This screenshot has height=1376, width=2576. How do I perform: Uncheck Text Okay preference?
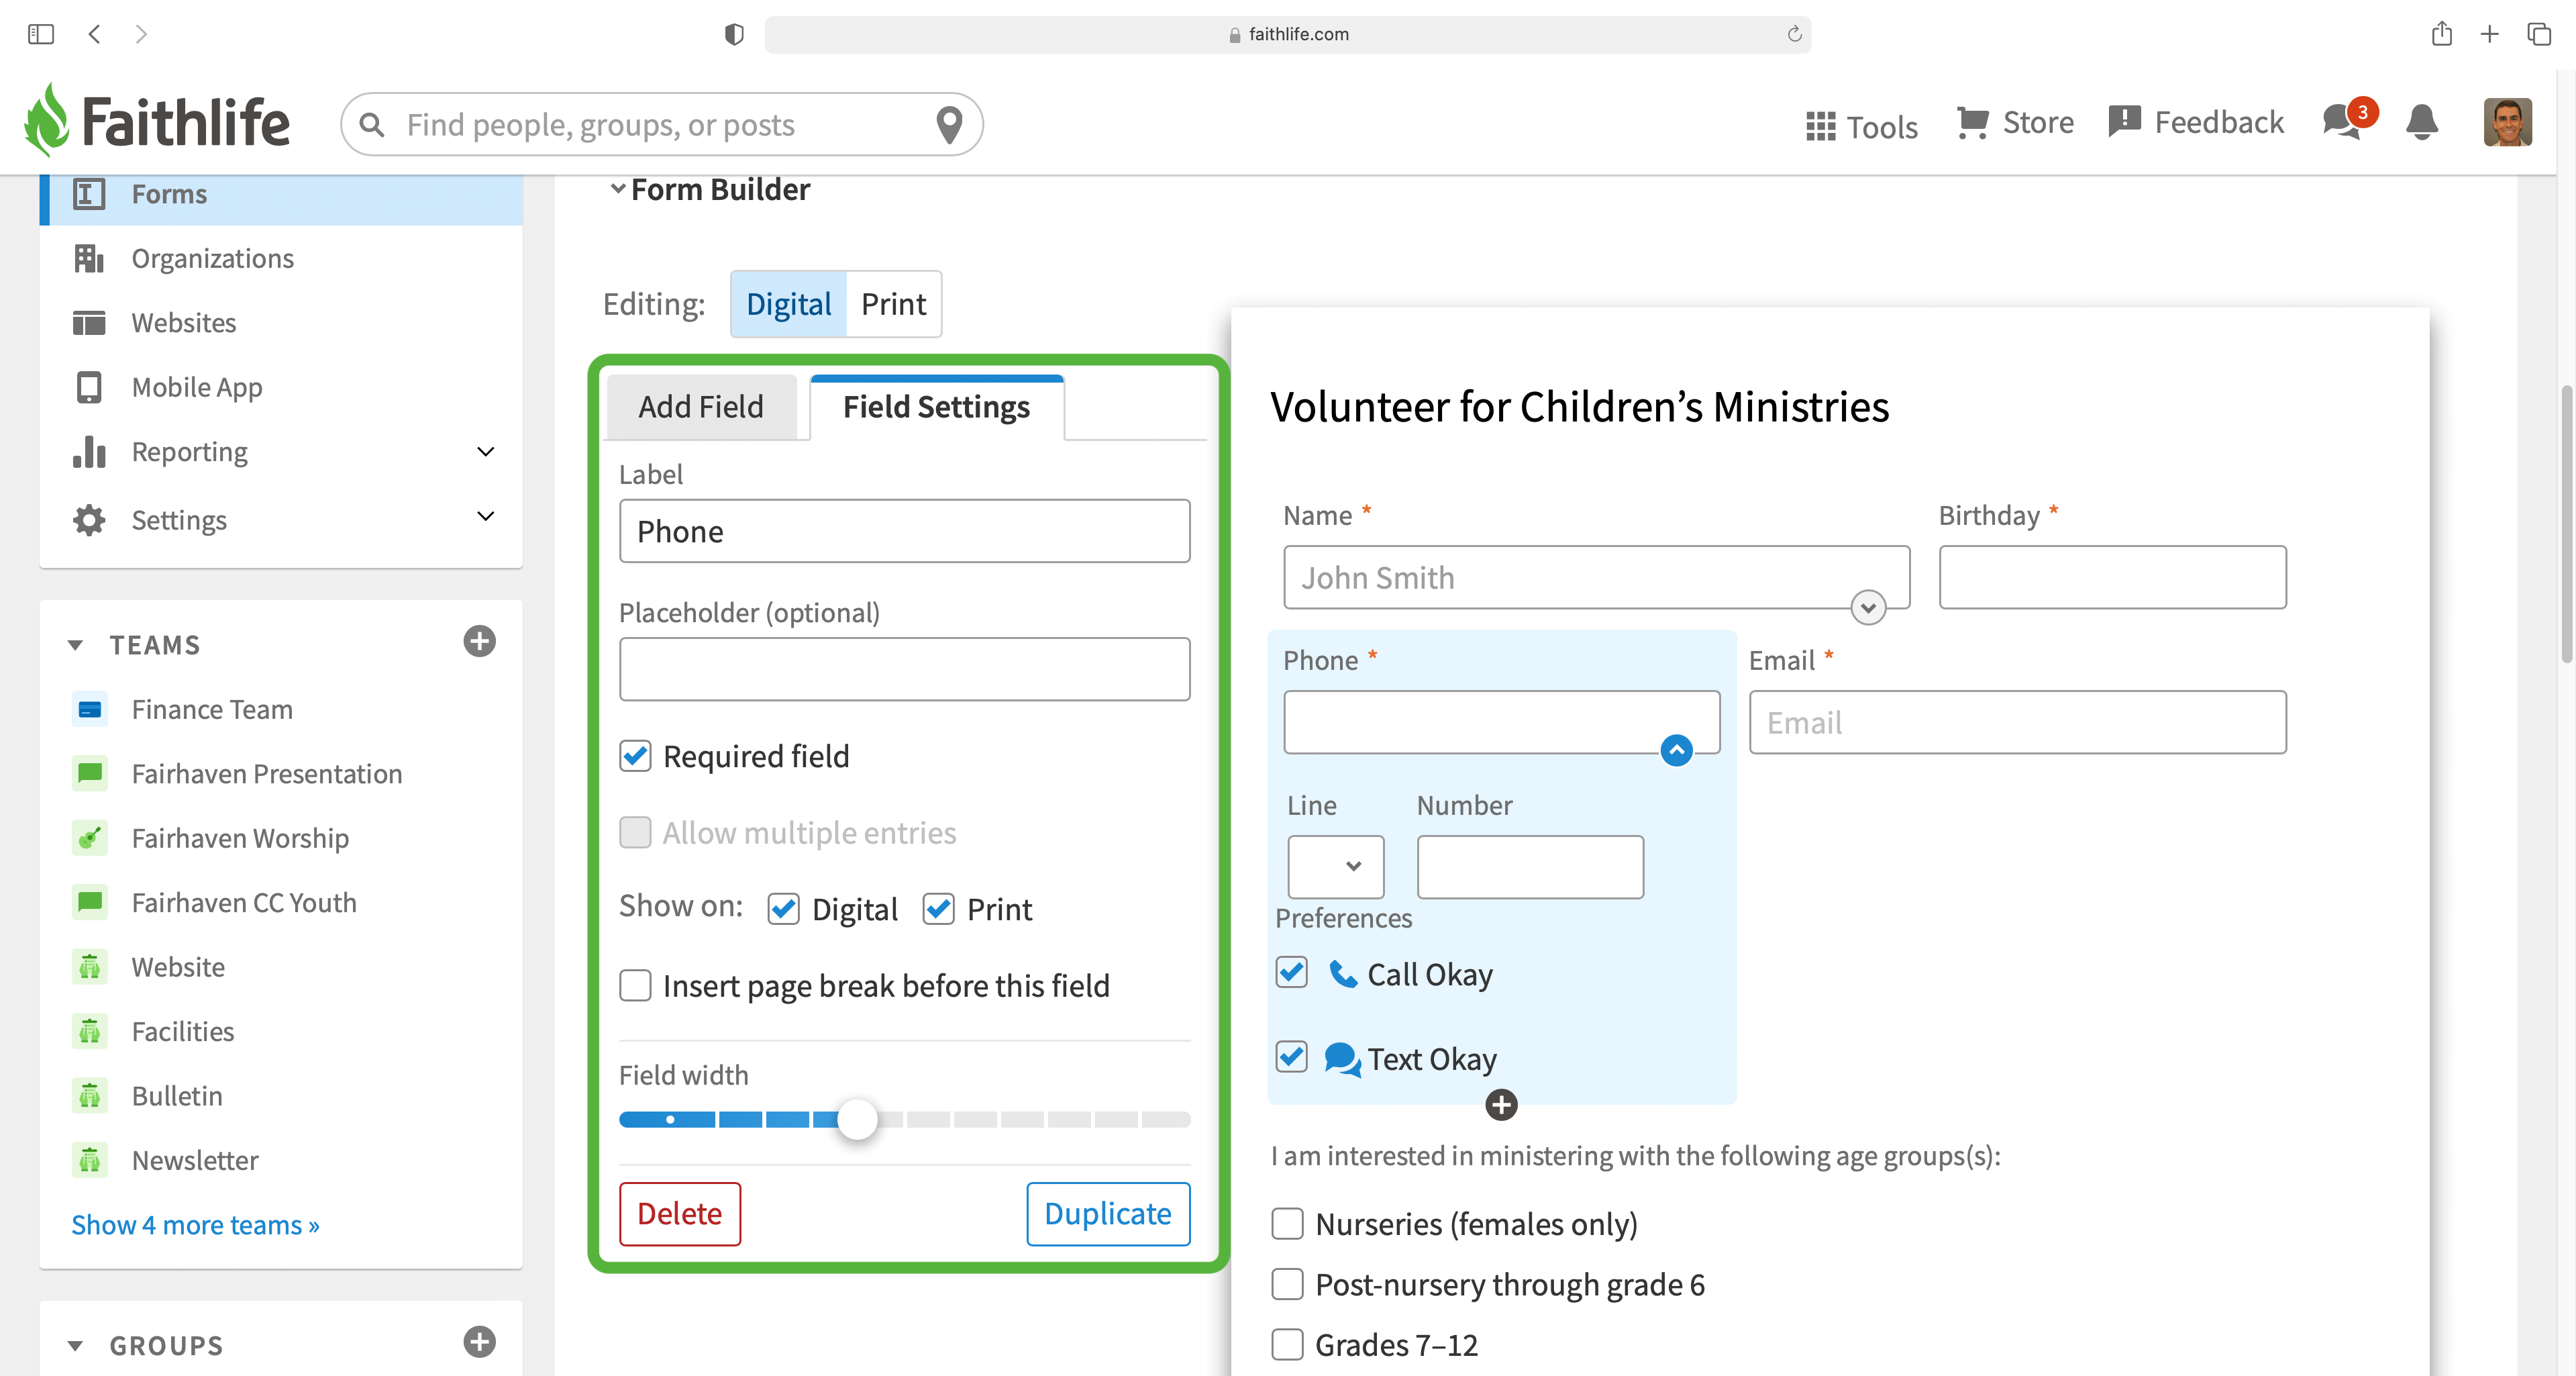(1291, 1057)
